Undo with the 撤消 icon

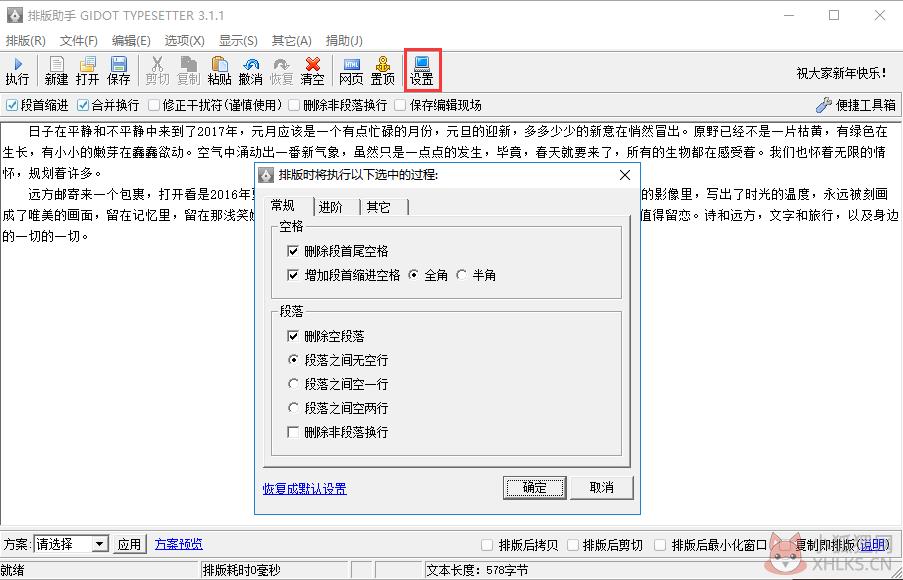tap(251, 71)
